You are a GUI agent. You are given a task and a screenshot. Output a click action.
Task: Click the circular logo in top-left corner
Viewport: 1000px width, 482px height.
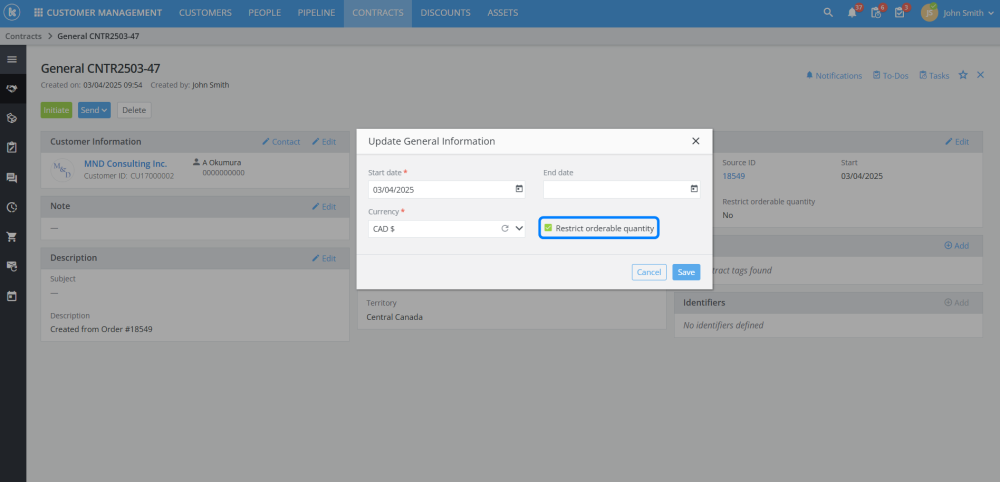(x=11, y=13)
